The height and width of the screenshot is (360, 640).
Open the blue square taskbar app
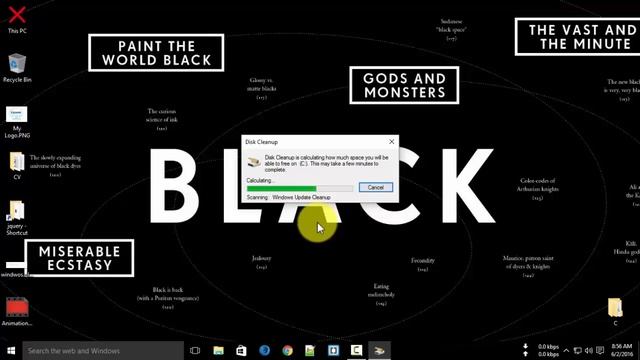pos(333,351)
